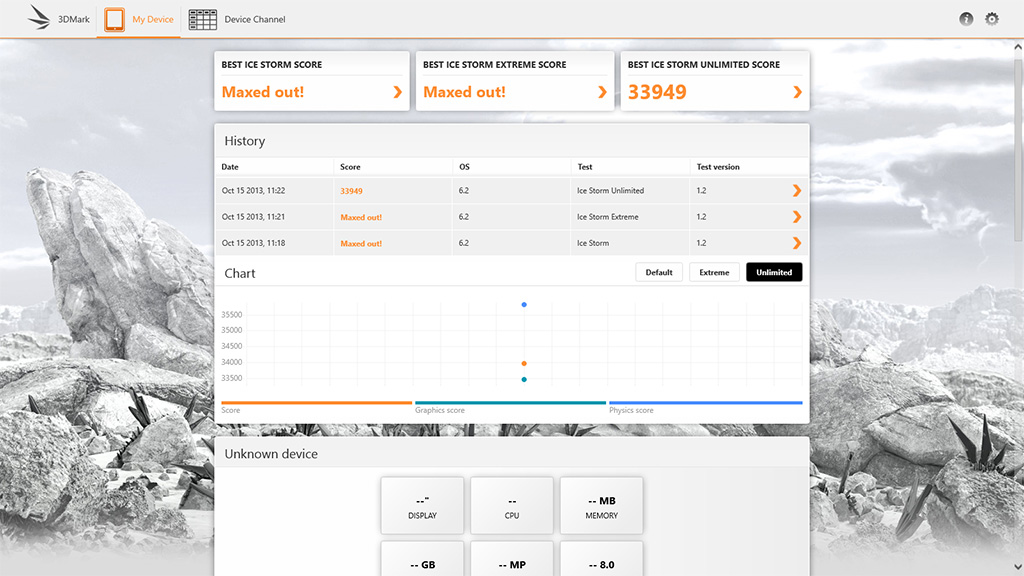Expand Best Ice Storm Score arrow
Image resolution: width=1024 pixels, height=576 pixels.
click(397, 92)
